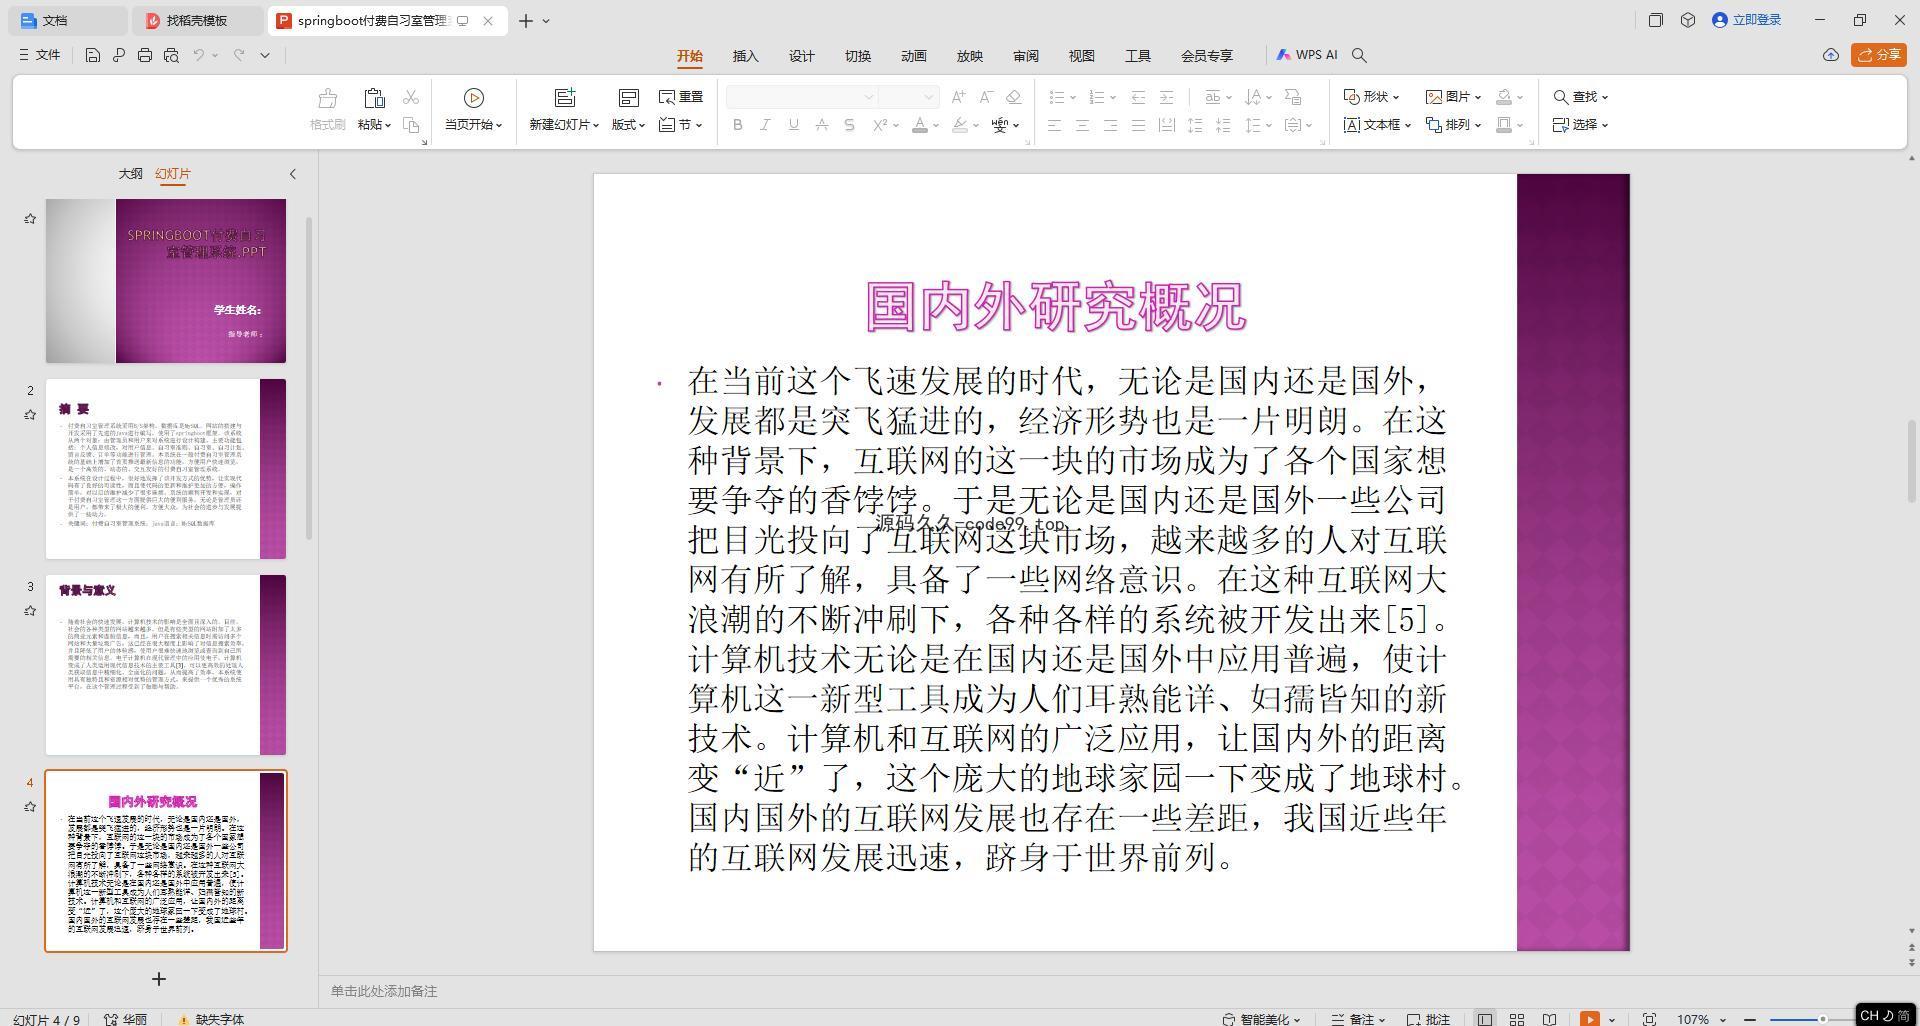Open font color picker
The width and height of the screenshot is (1920, 1026).
tap(936, 125)
